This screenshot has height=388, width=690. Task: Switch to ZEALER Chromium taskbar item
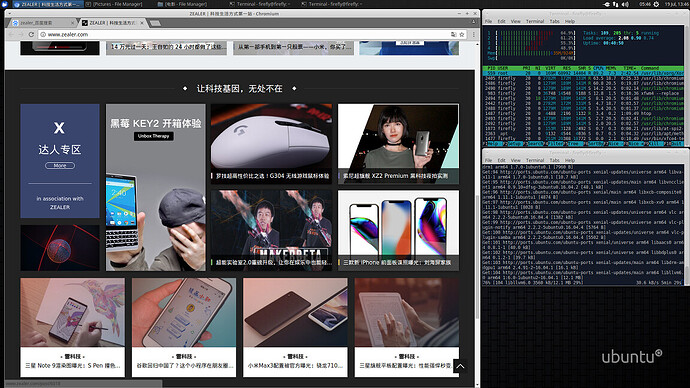tap(47, 4)
